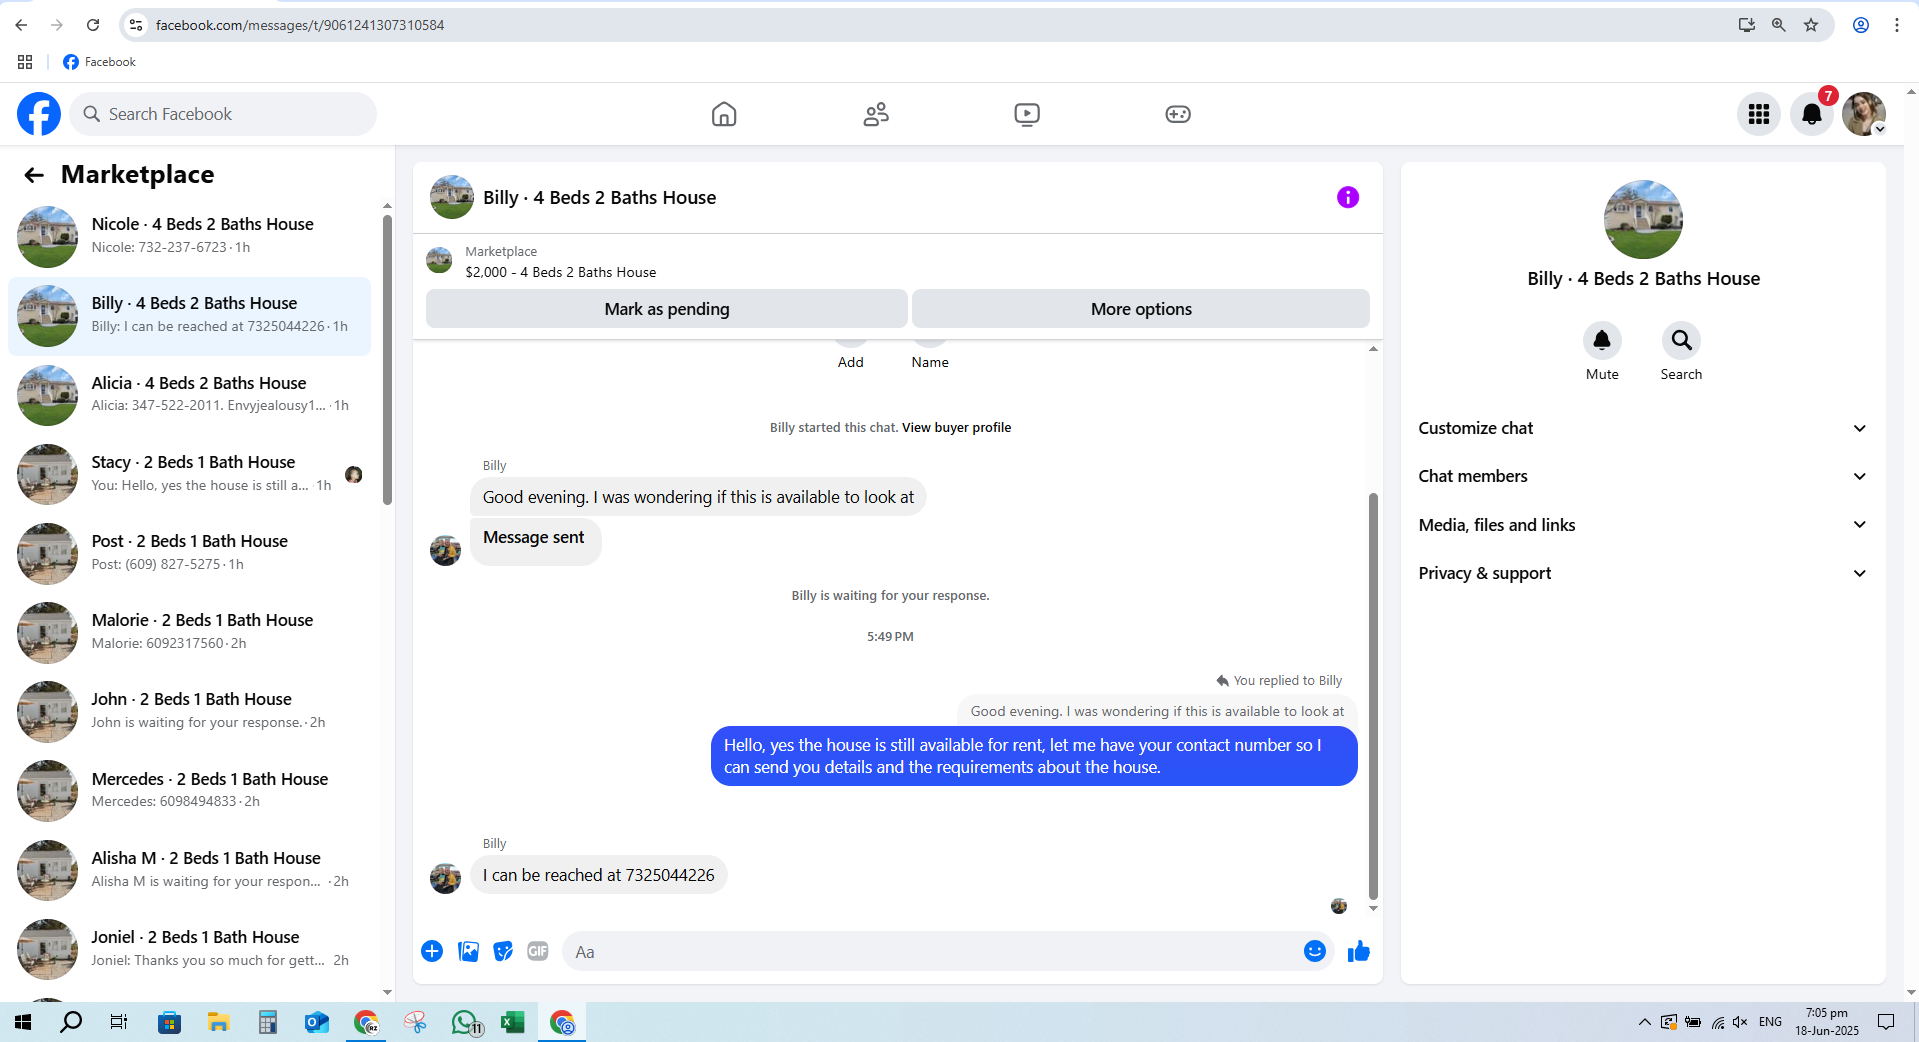Open Nicole's 4 Beds 2 Baths conversation
The width and height of the screenshot is (1919, 1042).
pos(190,236)
